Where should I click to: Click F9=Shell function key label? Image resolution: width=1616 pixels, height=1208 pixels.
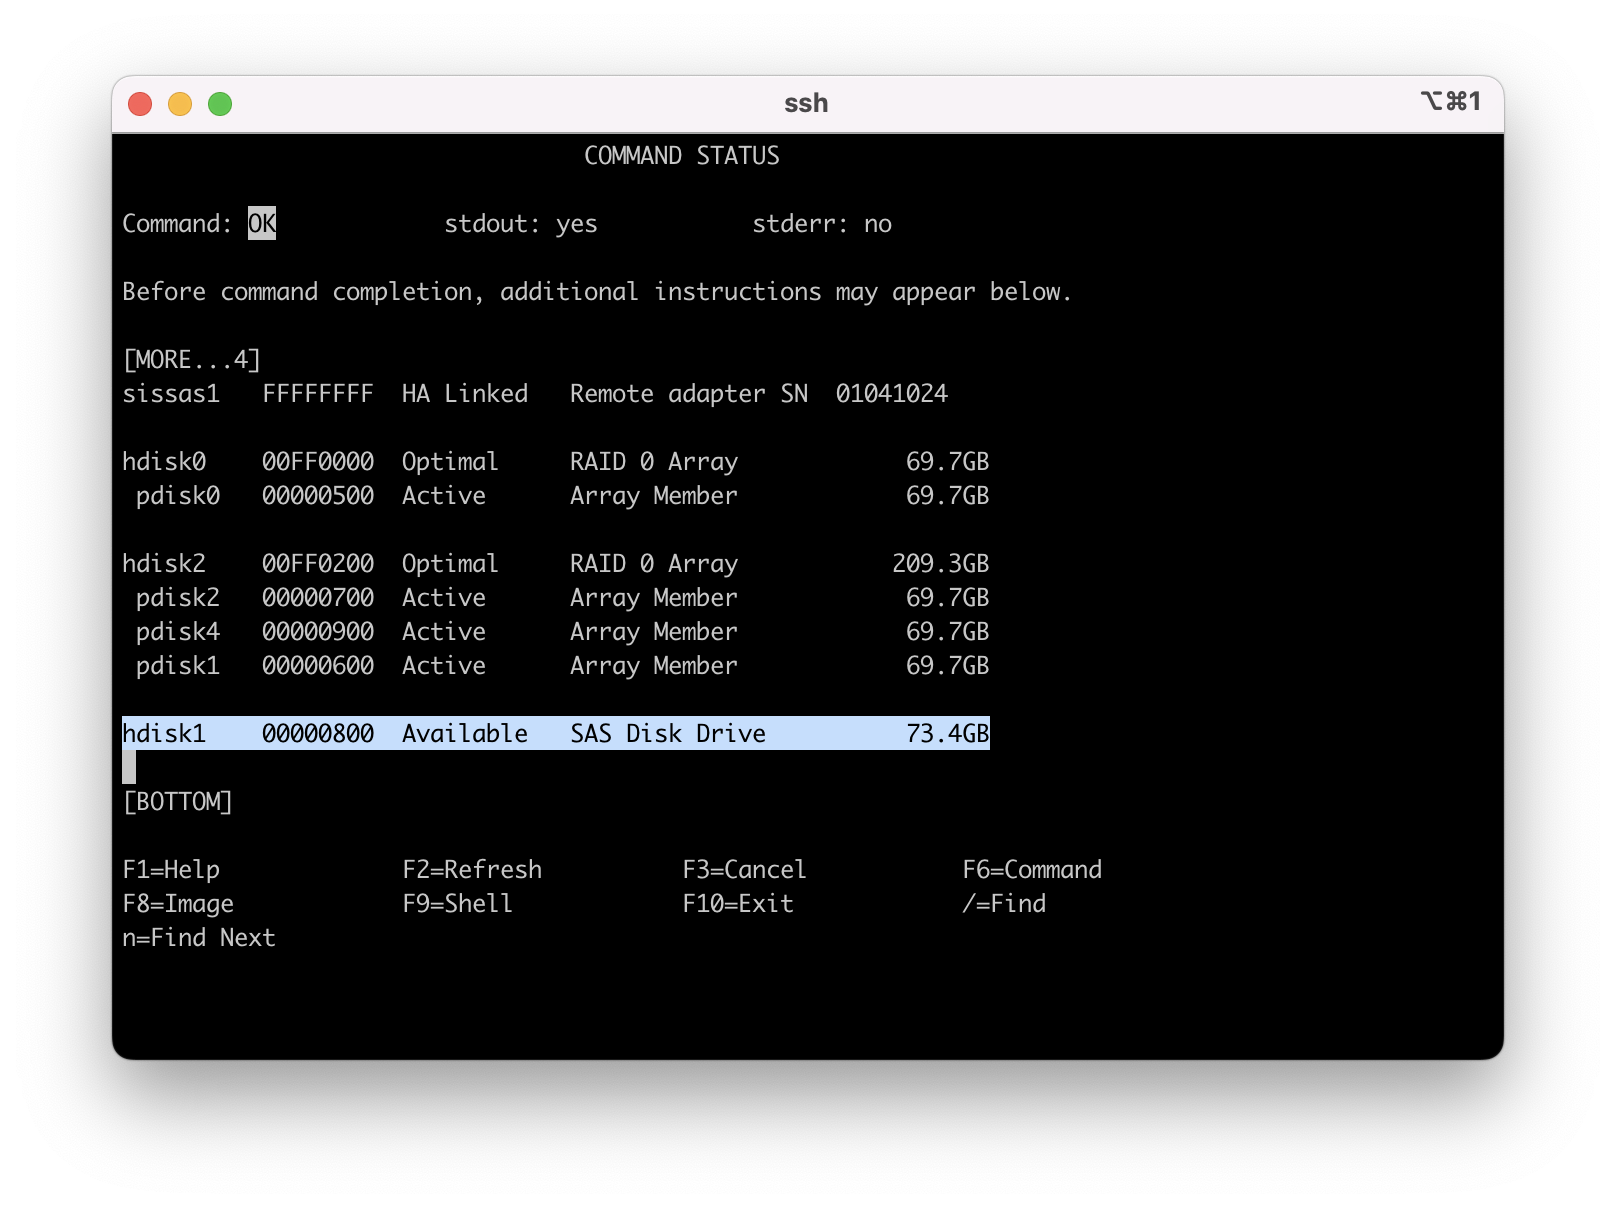[458, 904]
